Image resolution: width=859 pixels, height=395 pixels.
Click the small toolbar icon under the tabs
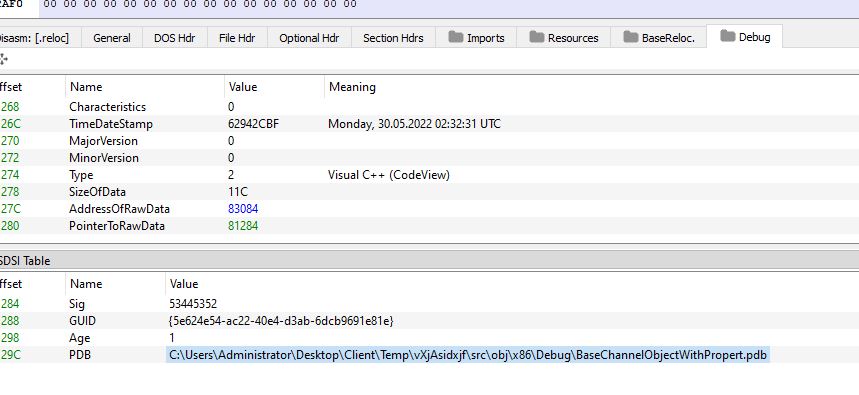(3, 59)
